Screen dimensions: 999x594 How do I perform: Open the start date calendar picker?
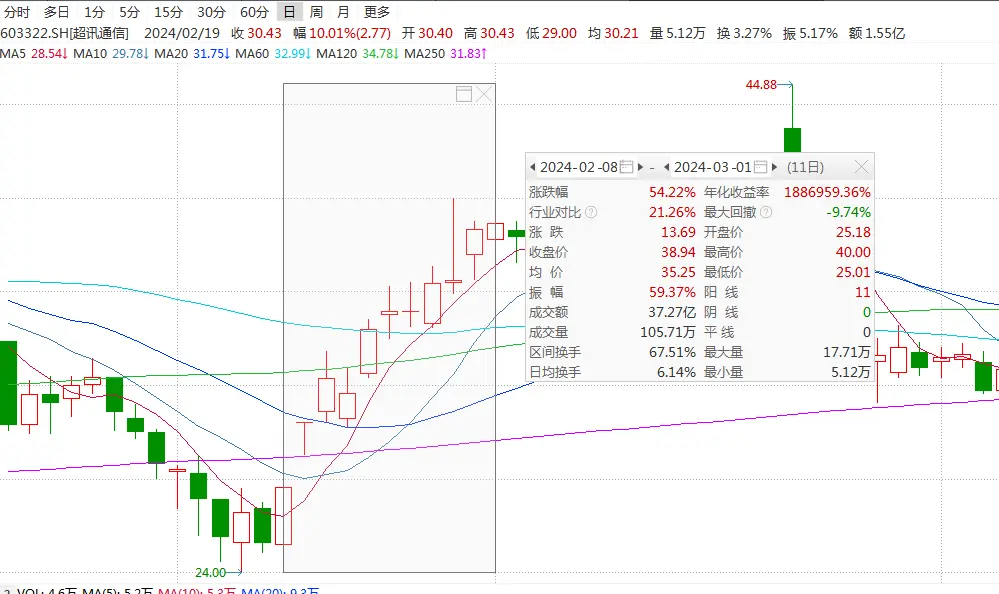[626, 167]
